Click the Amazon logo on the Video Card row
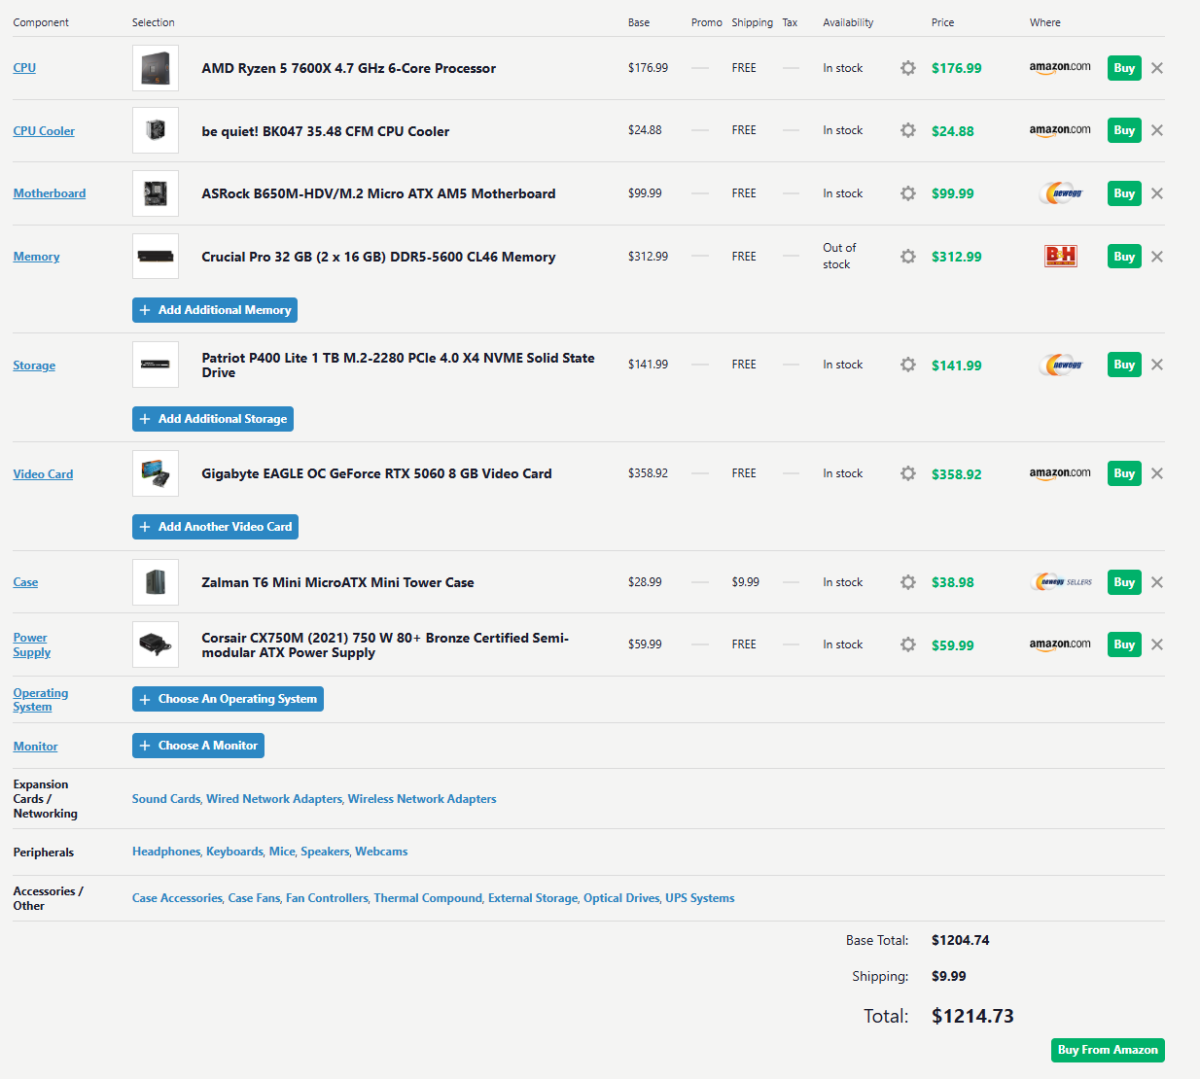Screen dimensions: 1200x1079 [1059, 473]
